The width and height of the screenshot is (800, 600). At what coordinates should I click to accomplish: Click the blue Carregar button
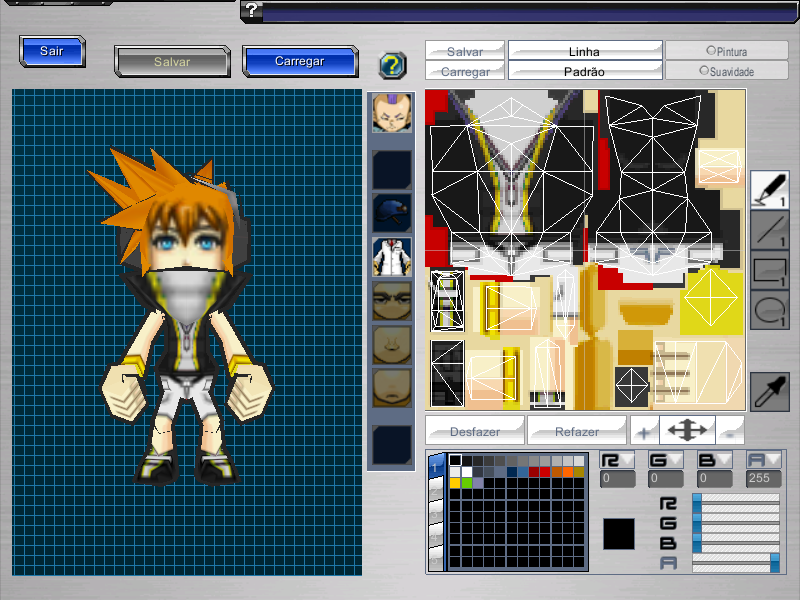click(300, 61)
